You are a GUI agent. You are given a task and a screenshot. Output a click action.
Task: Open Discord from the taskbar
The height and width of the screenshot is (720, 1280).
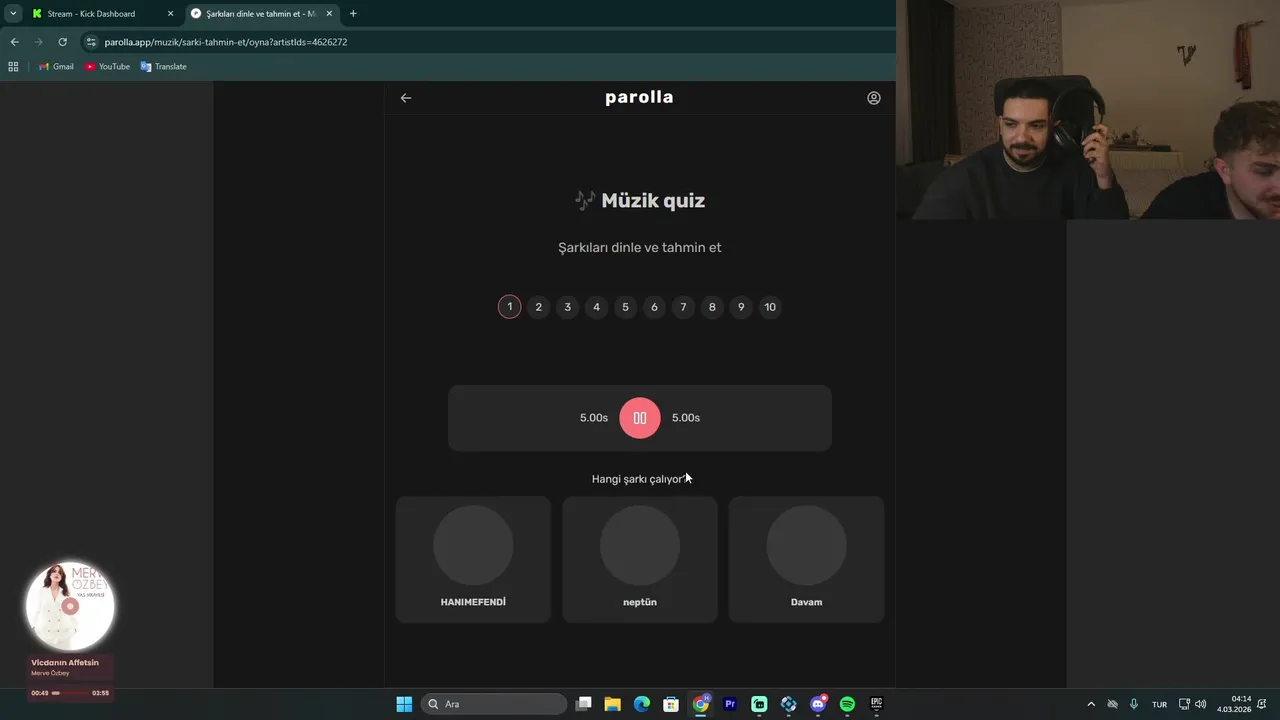(x=818, y=704)
